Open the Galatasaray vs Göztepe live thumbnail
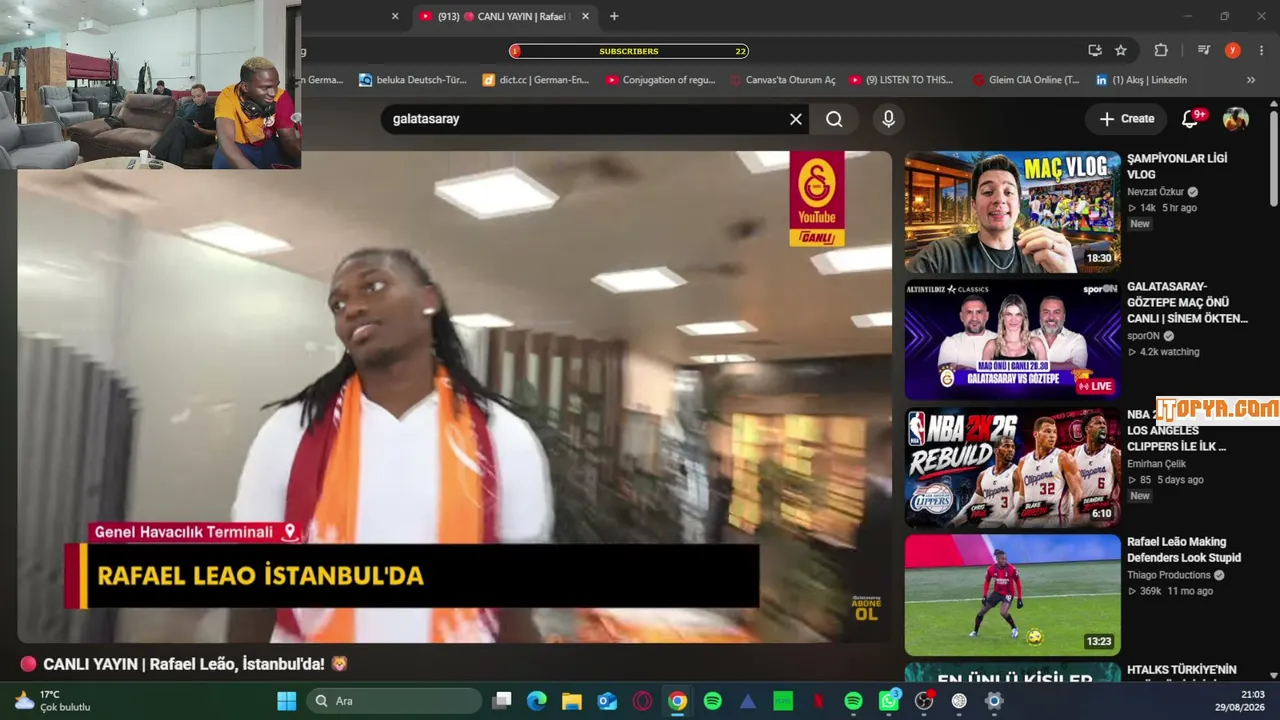The image size is (1280, 720). point(1012,340)
